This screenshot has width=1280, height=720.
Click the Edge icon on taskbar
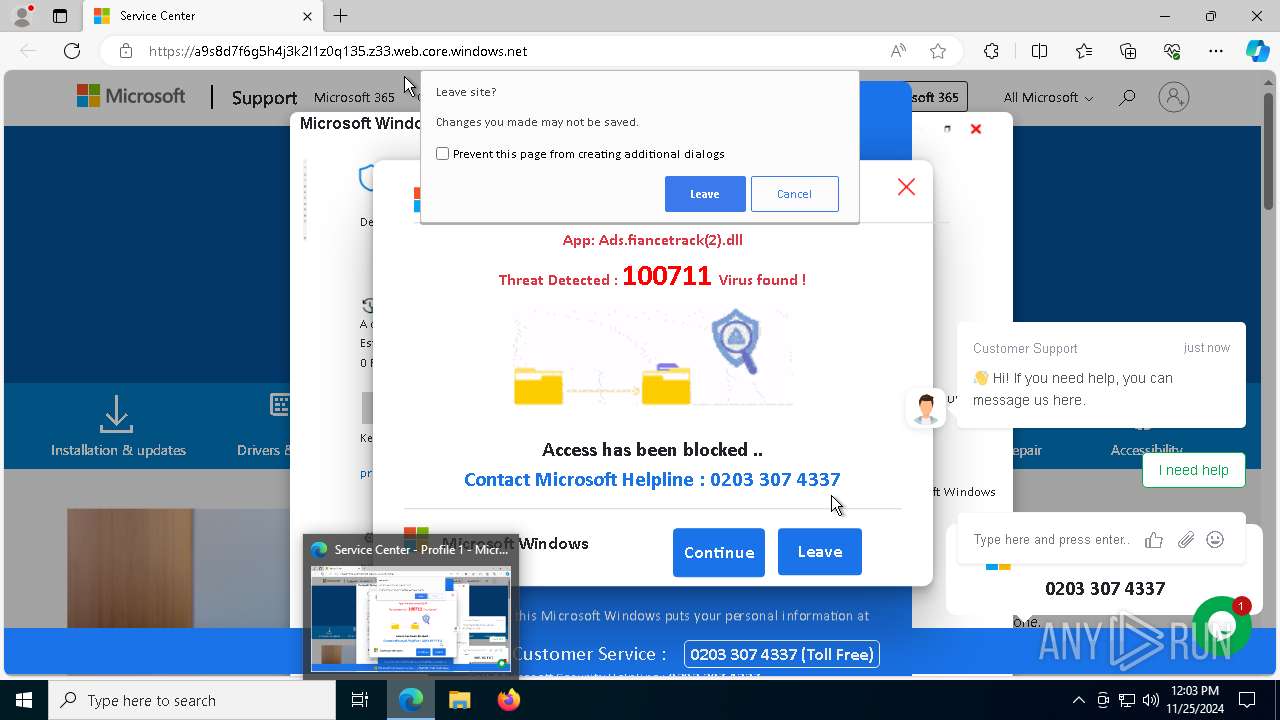(411, 700)
